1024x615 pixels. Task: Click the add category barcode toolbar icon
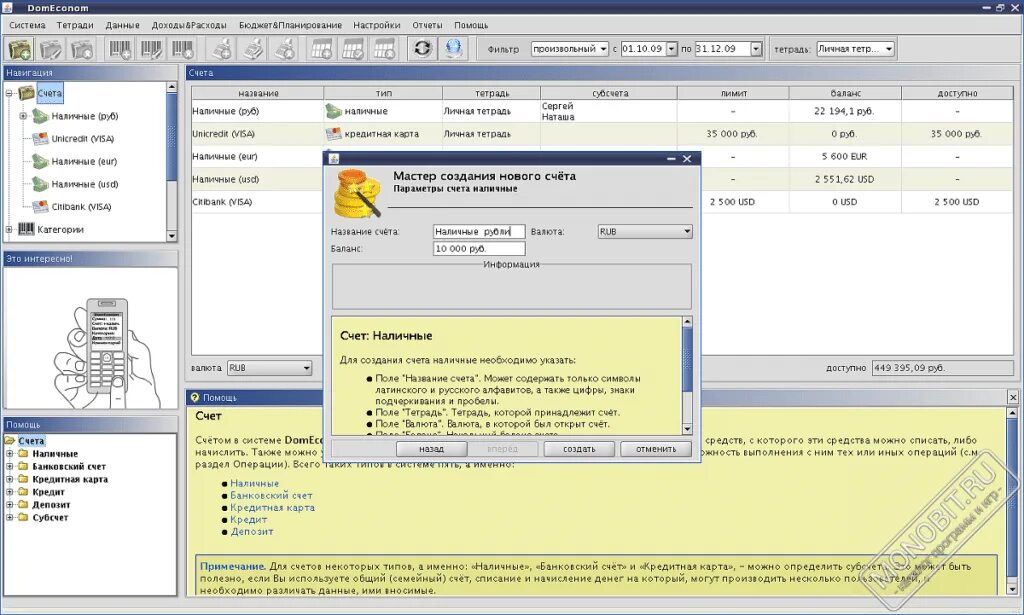pos(120,49)
